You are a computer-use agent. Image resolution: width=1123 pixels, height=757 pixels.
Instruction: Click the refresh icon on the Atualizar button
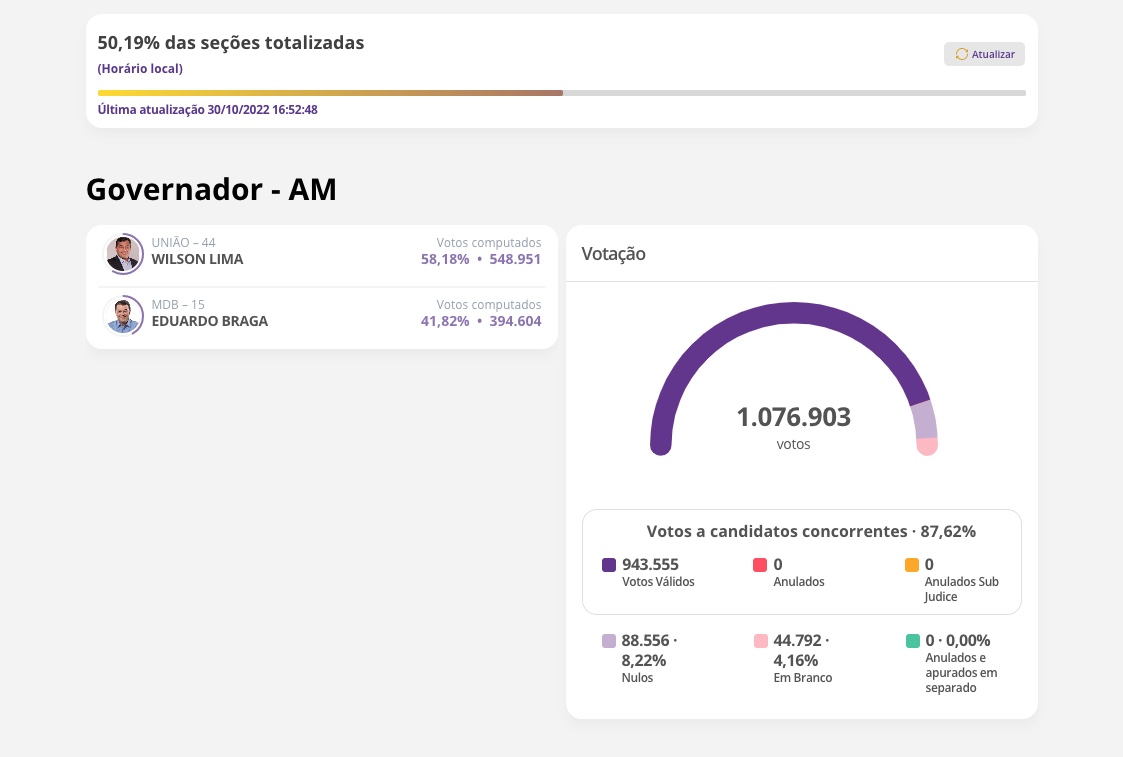point(962,54)
